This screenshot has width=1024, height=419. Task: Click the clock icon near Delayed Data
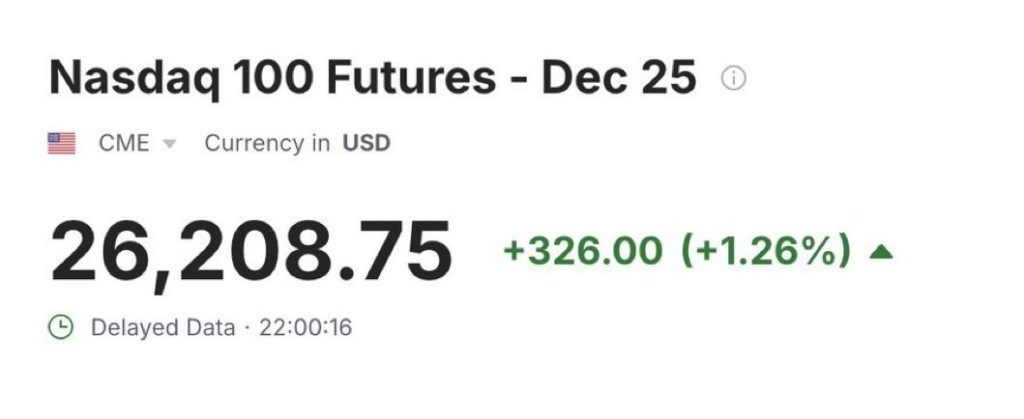(62, 327)
